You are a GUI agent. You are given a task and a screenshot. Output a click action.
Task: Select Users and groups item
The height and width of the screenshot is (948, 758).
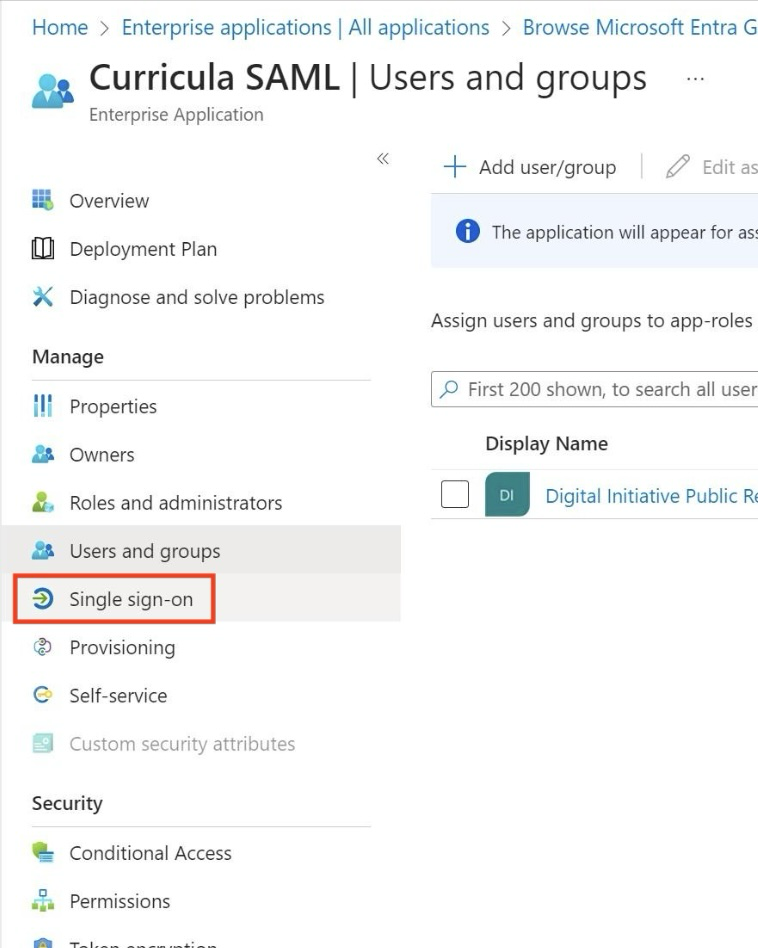click(201, 549)
